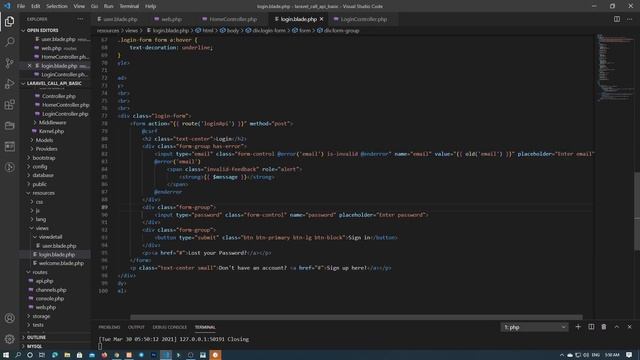Open the Selection menu
This screenshot has width=640, height=360.
(x=57, y=6)
